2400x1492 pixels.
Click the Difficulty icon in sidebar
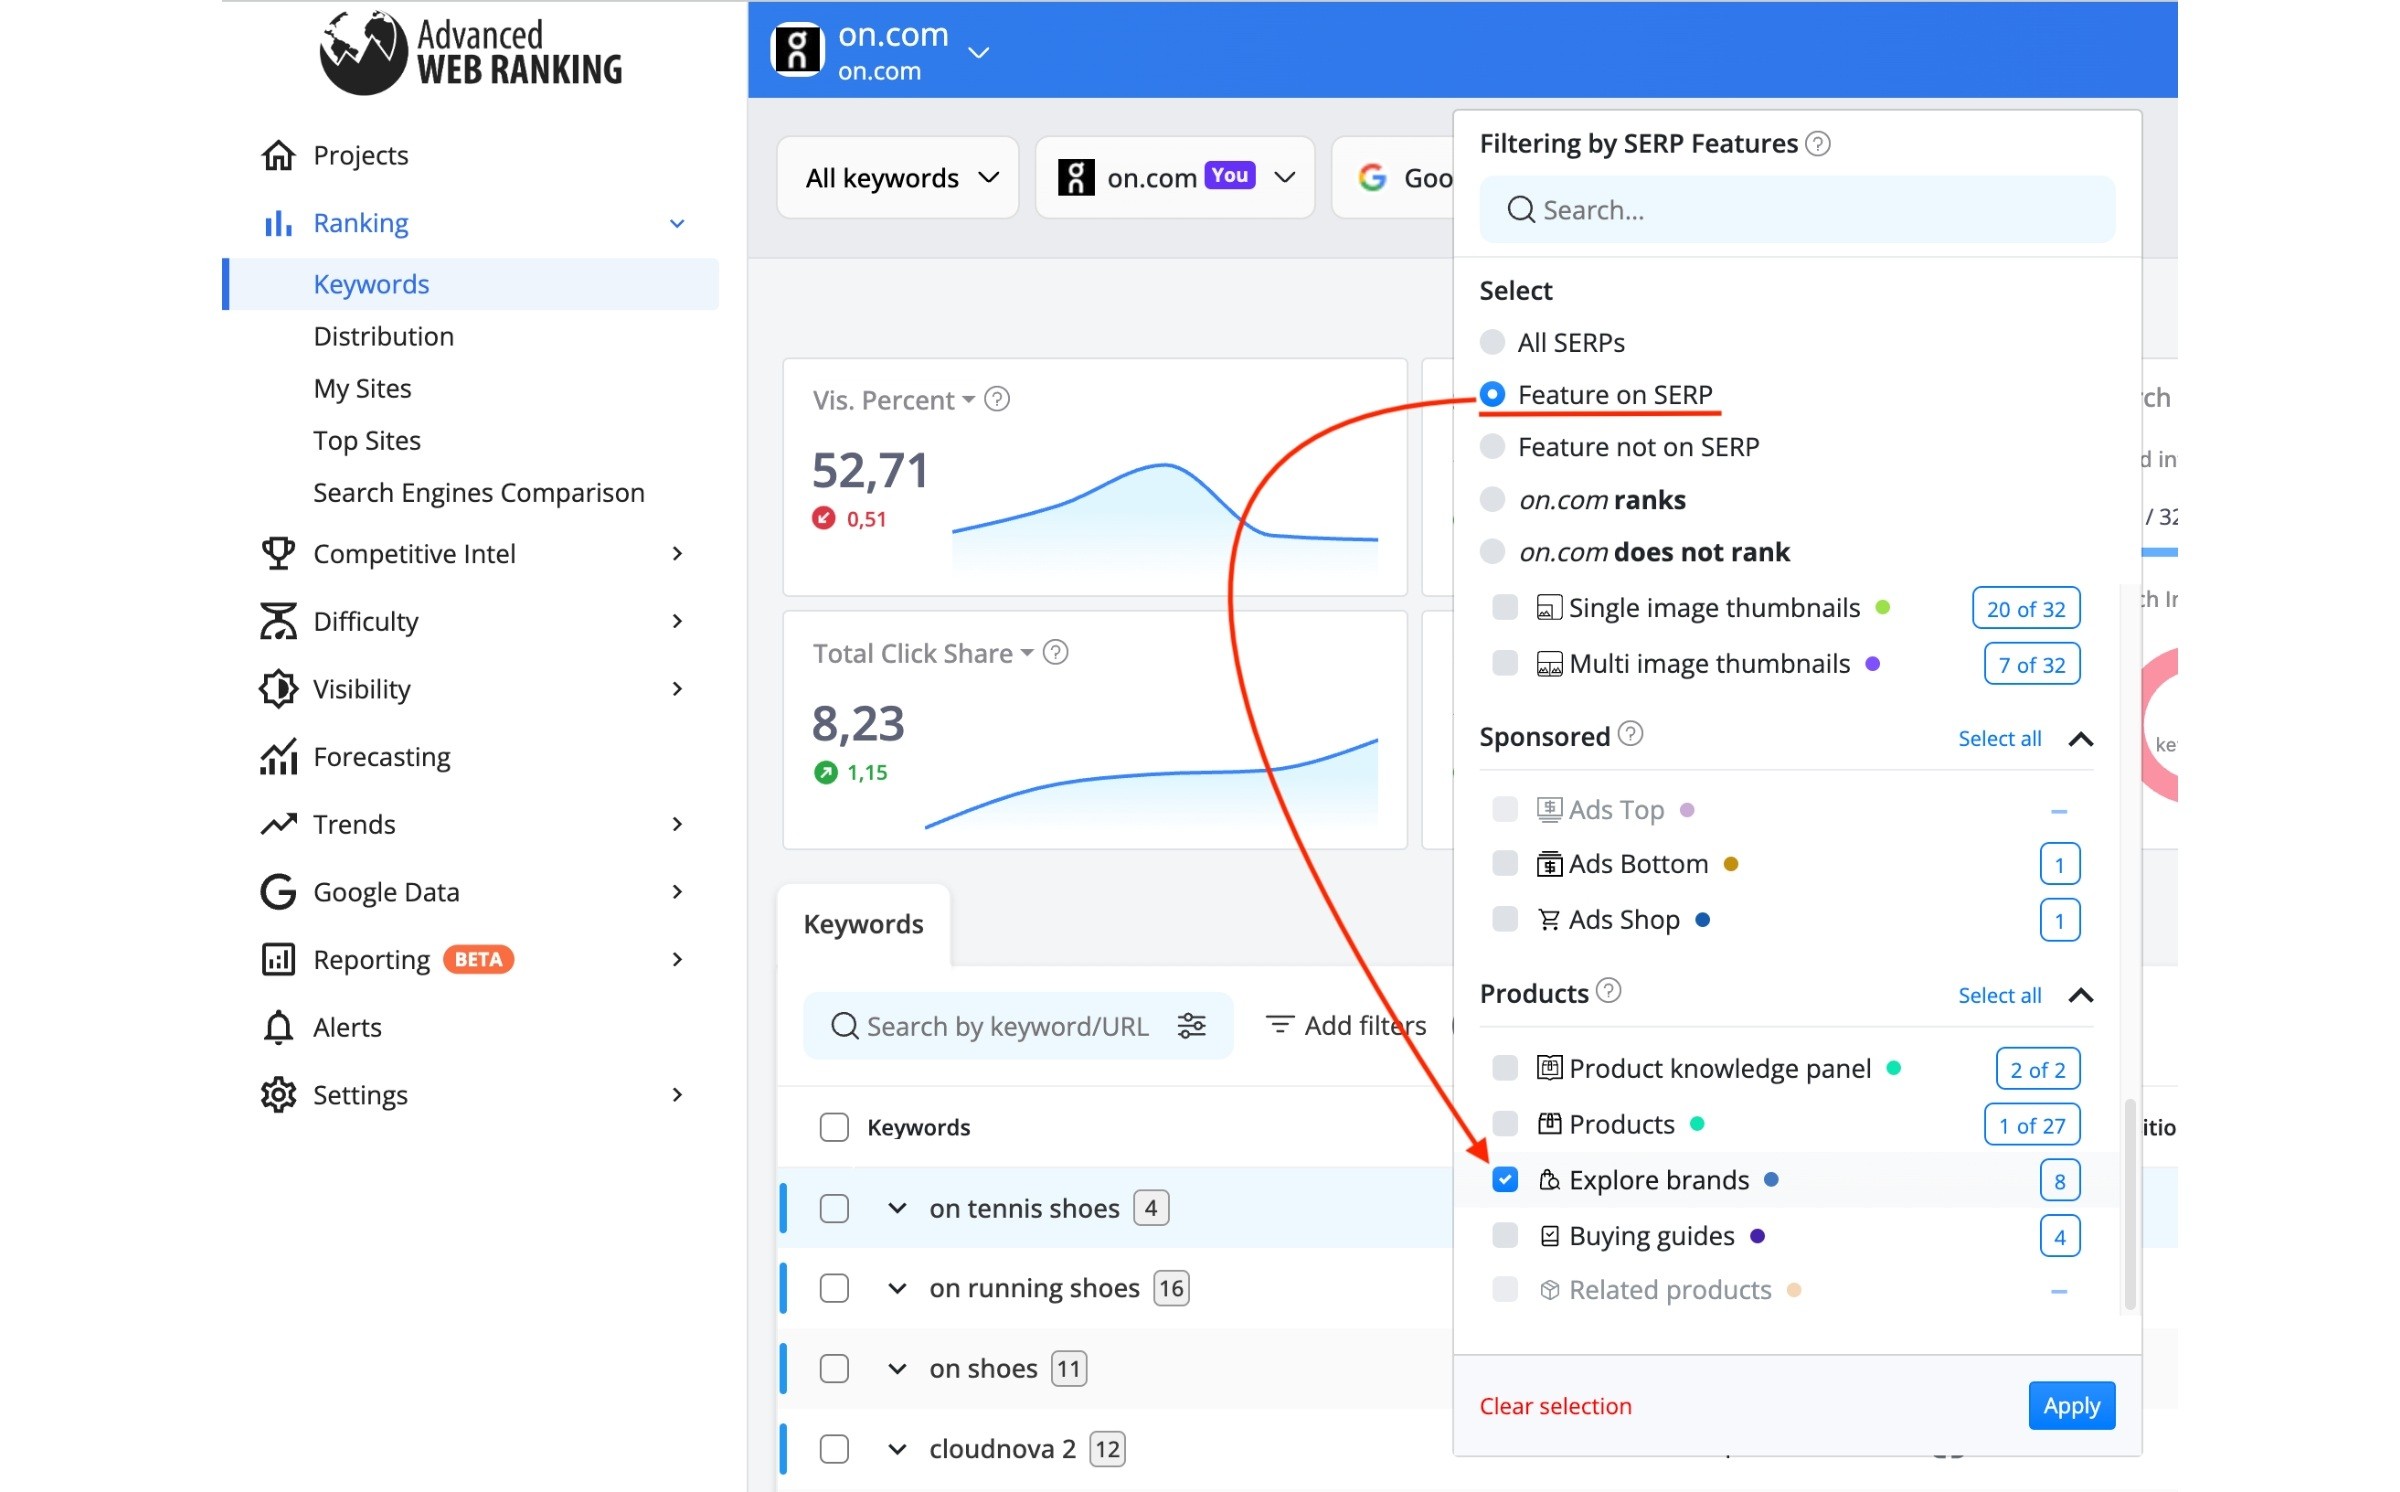click(278, 621)
